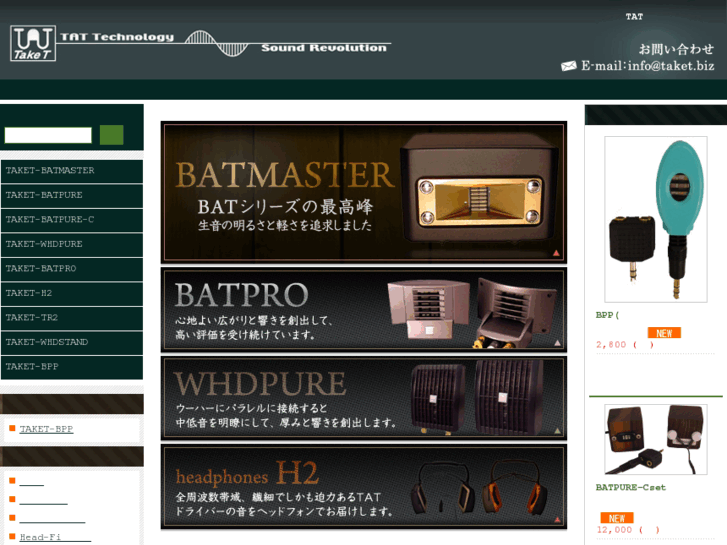727x545 pixels.
Task: Open the TAKET-WHDSTAND menu item
Action: pyautogui.click(x=72, y=343)
